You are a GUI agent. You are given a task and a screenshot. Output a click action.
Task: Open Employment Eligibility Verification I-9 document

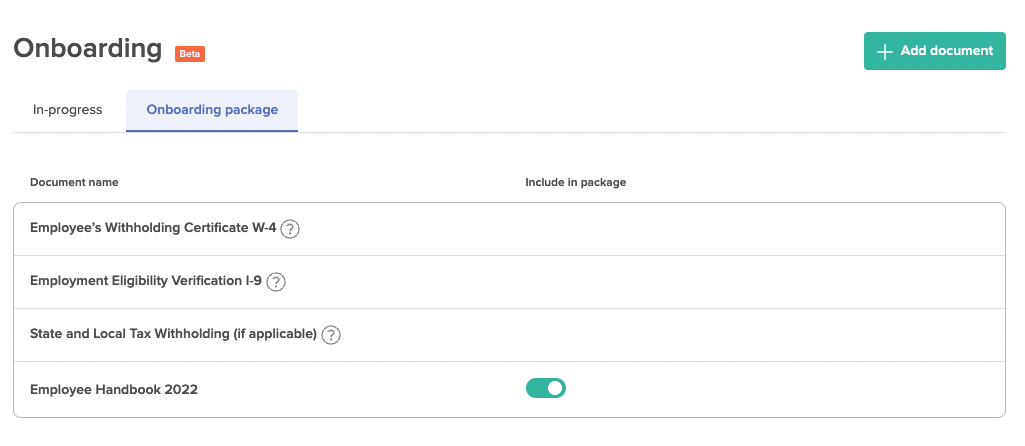(146, 281)
